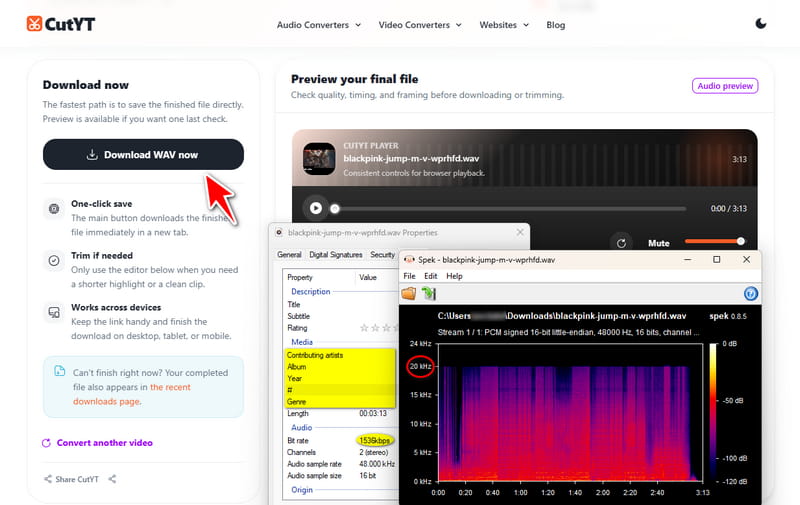Viewport: 800px width, 505px height.
Task: Open the recent downloads page link
Action: [132, 394]
